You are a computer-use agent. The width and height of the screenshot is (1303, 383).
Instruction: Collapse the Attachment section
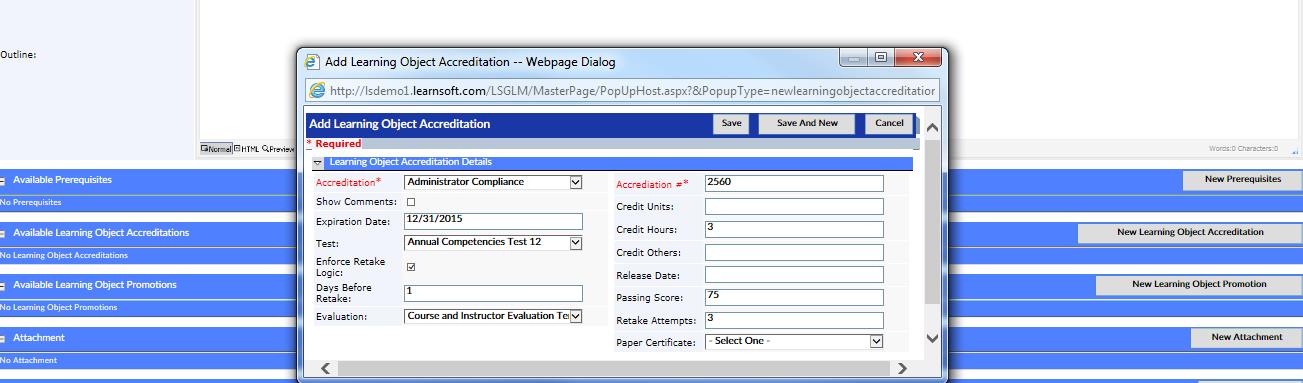tap(3, 339)
